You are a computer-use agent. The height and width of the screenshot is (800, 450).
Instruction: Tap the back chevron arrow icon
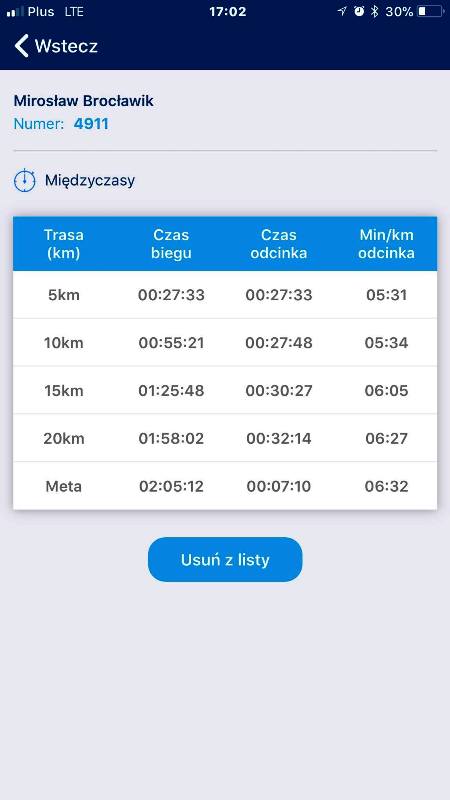click(21, 46)
